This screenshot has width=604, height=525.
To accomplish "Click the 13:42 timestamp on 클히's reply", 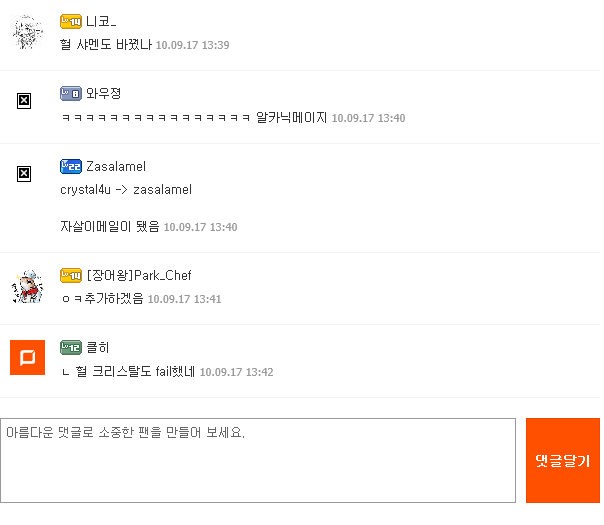I will tap(236, 372).
